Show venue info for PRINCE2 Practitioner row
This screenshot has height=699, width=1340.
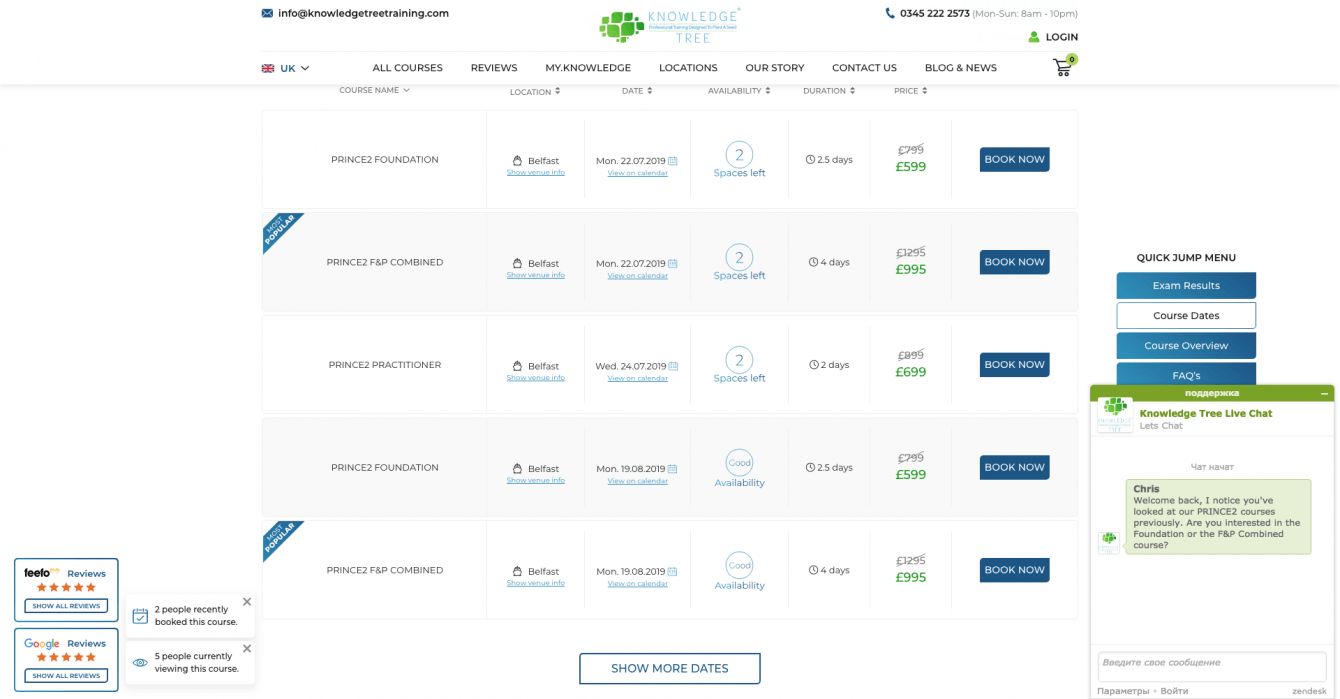tap(535, 378)
